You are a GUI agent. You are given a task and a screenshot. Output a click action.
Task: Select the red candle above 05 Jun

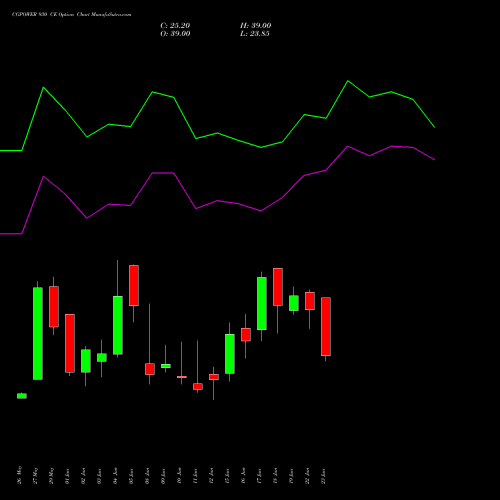134,285
